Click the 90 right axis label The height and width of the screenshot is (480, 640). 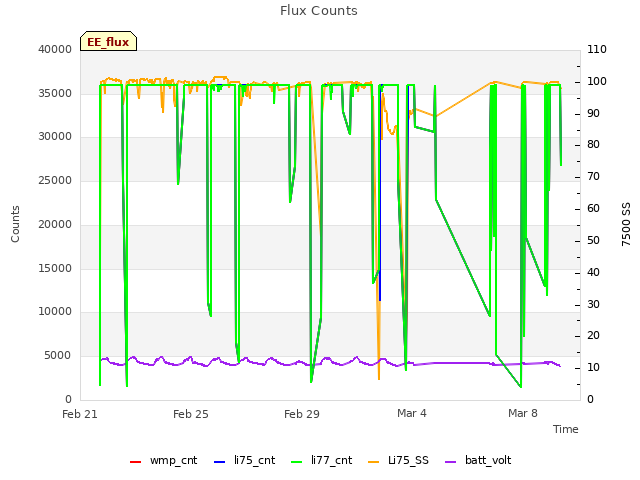coord(593,113)
